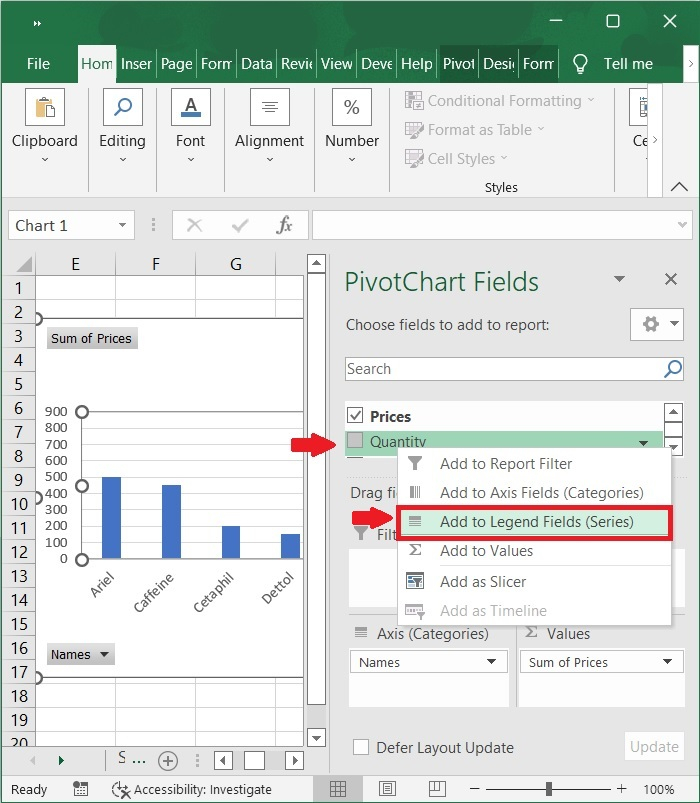Click the zoom slider handle

coord(549,789)
